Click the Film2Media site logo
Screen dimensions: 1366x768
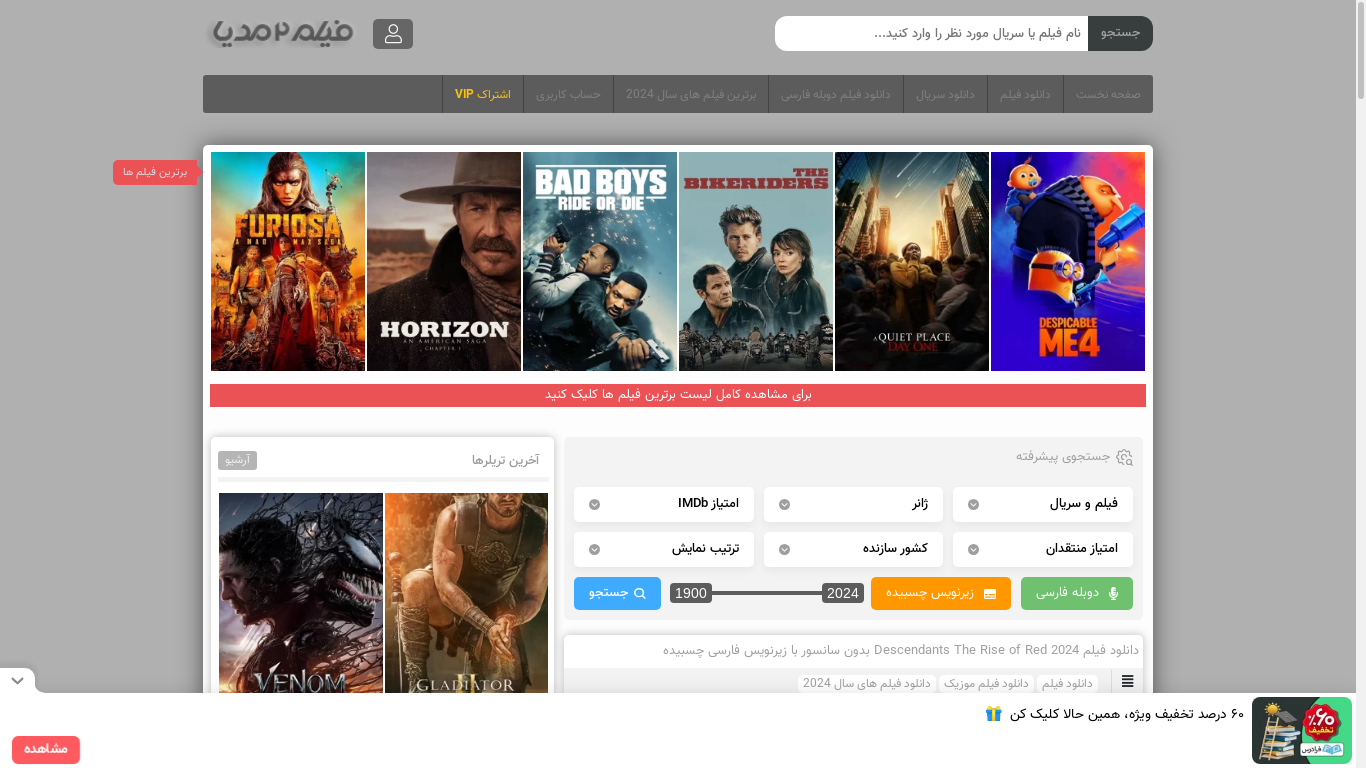281,33
